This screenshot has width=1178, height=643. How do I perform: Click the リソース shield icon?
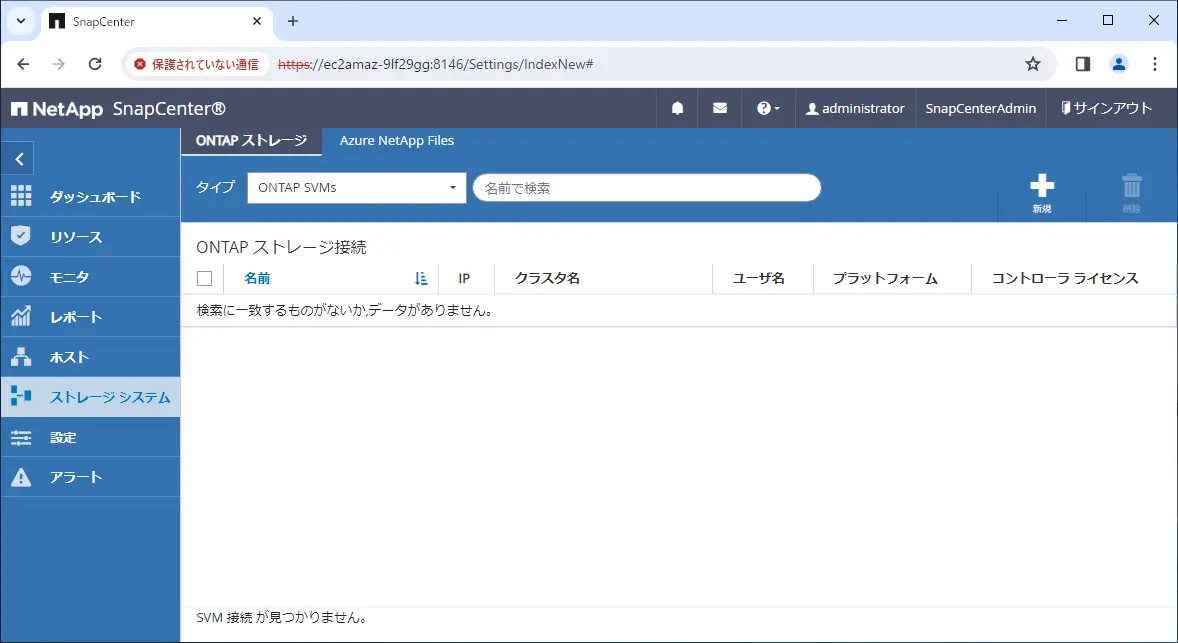pos(21,236)
